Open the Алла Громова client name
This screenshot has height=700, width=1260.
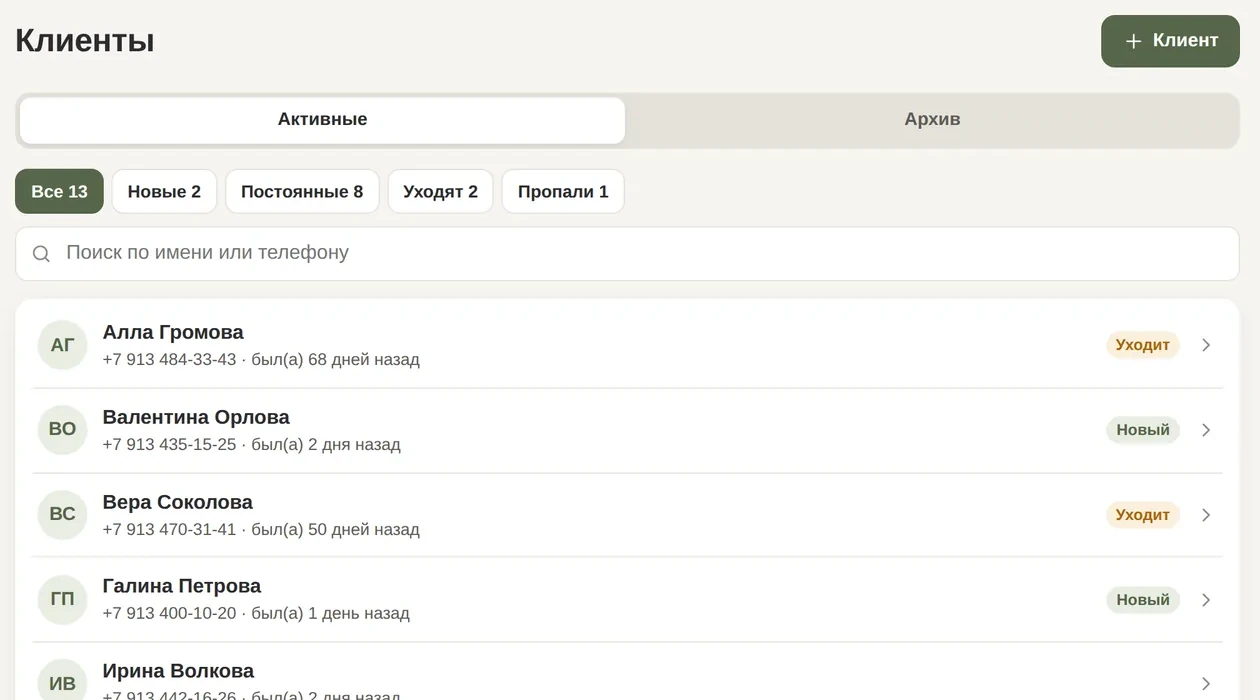[x=173, y=332]
